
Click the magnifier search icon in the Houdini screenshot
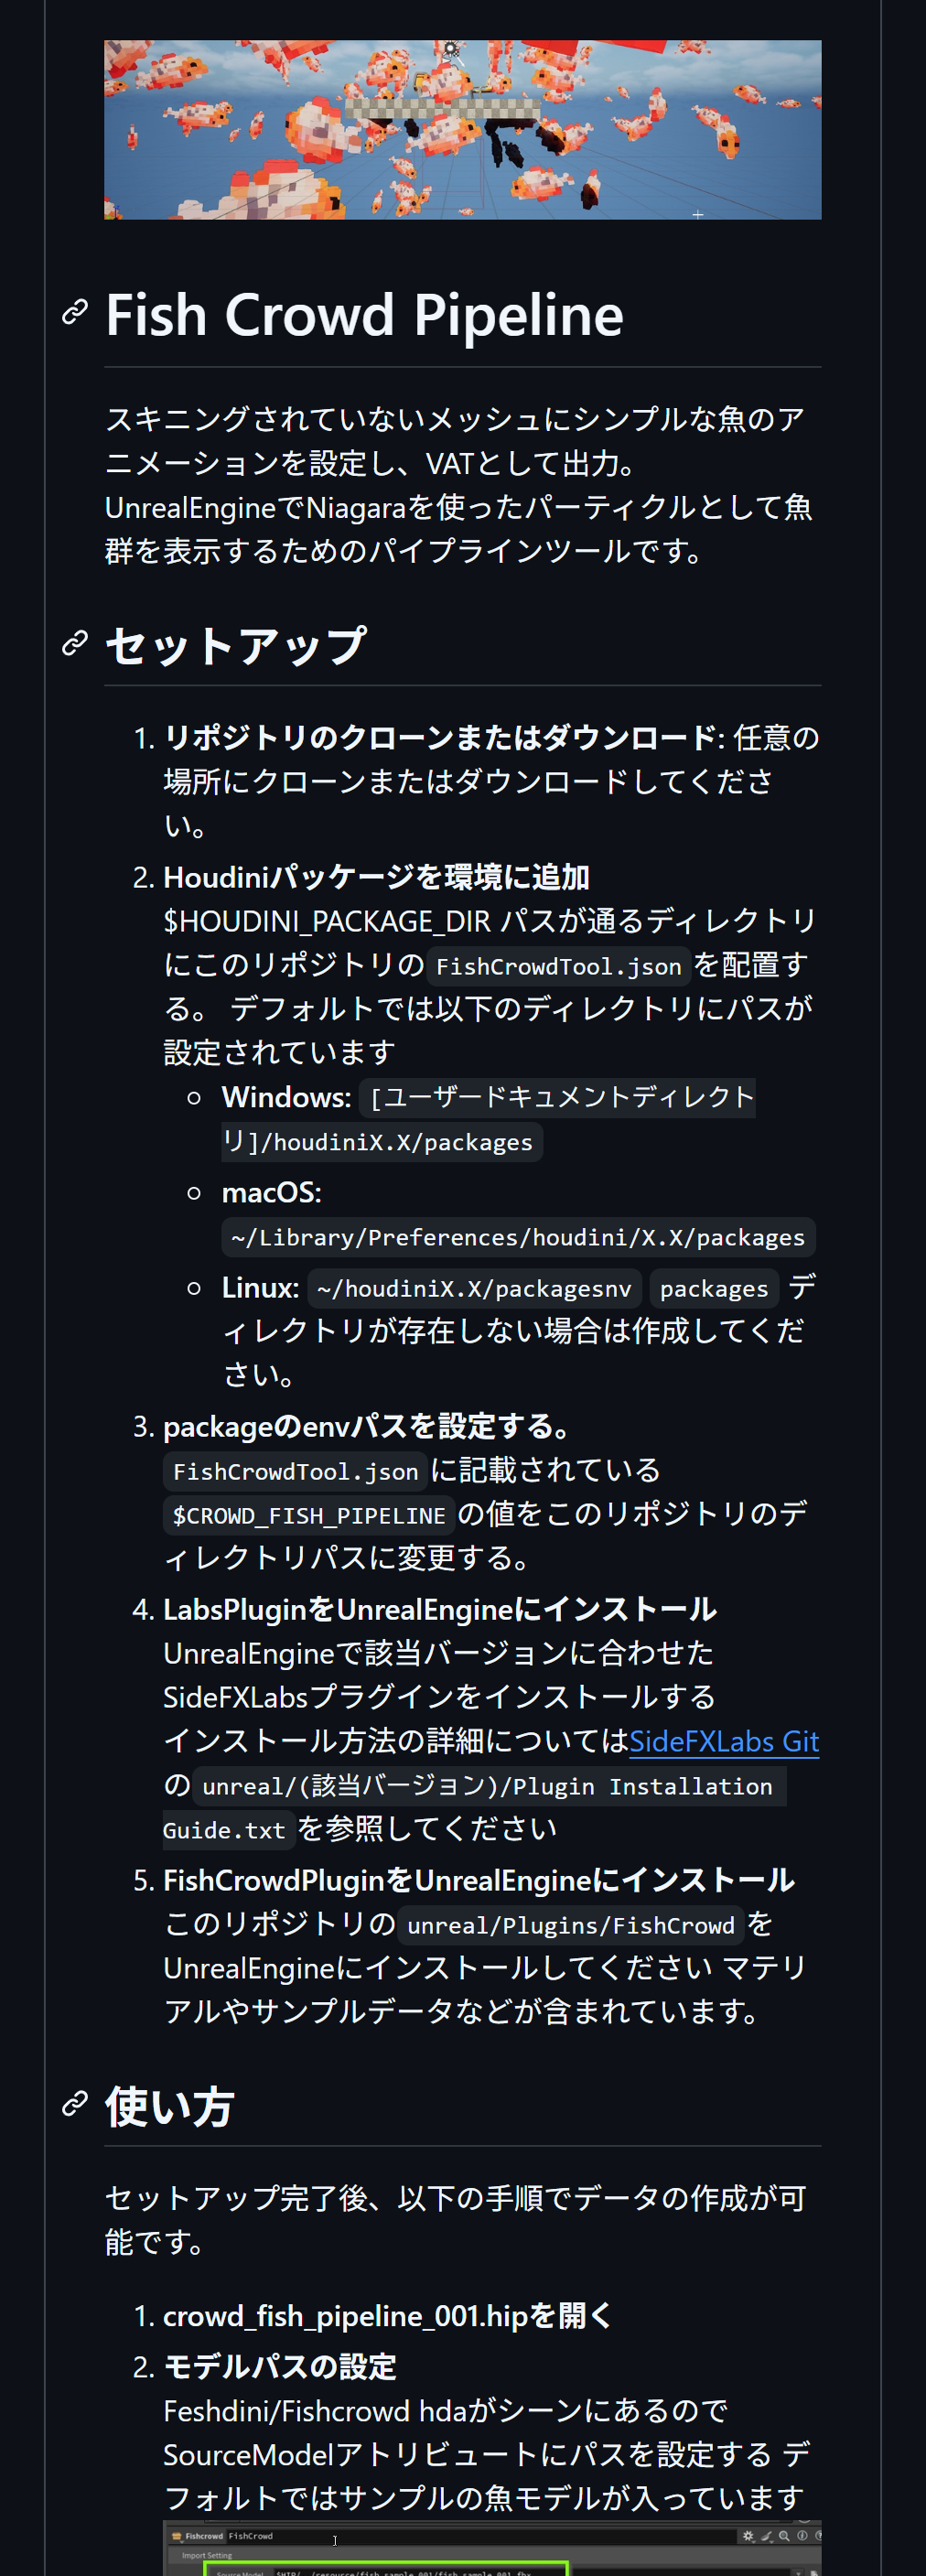784,2536
